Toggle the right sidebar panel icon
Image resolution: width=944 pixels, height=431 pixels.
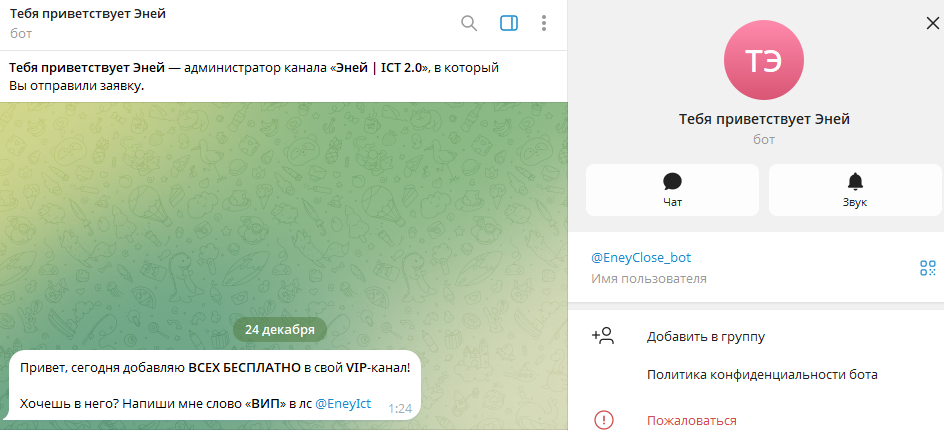(509, 23)
